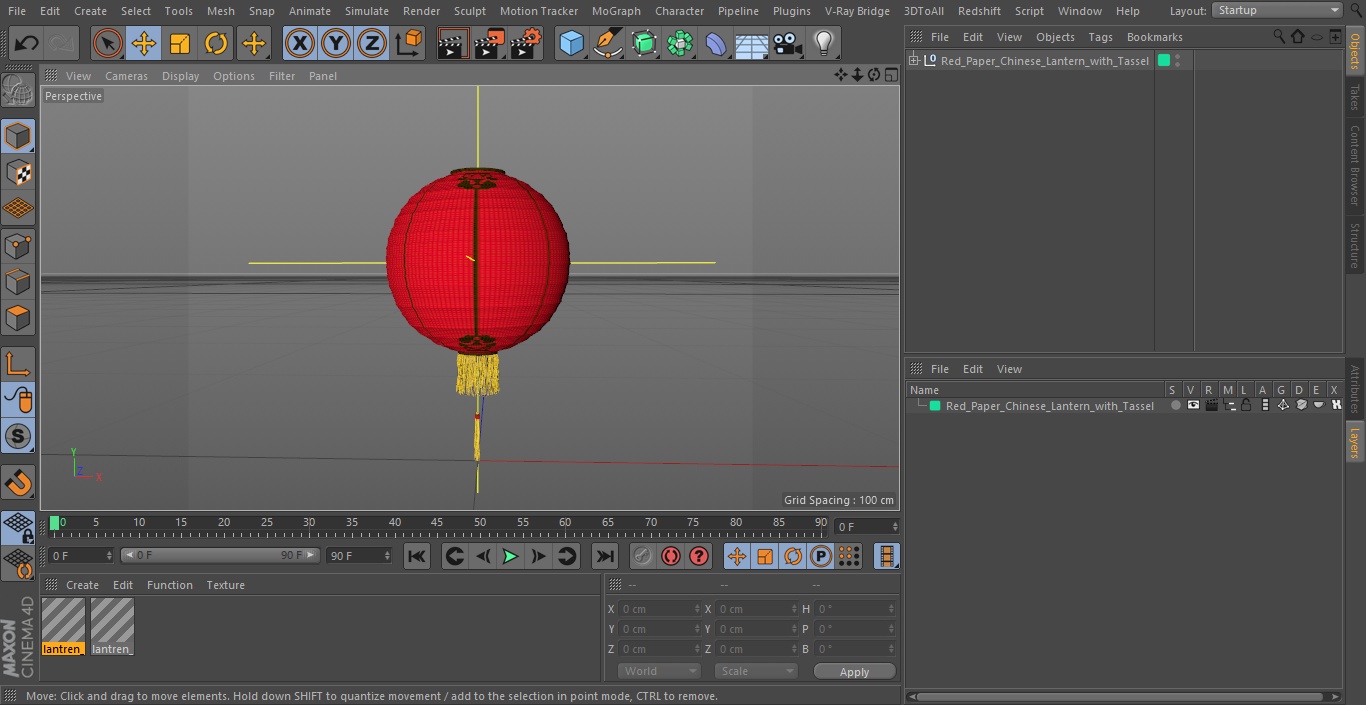Viewport: 1366px width, 705px height.
Task: Toggle Z axis lock
Action: [x=372, y=44]
